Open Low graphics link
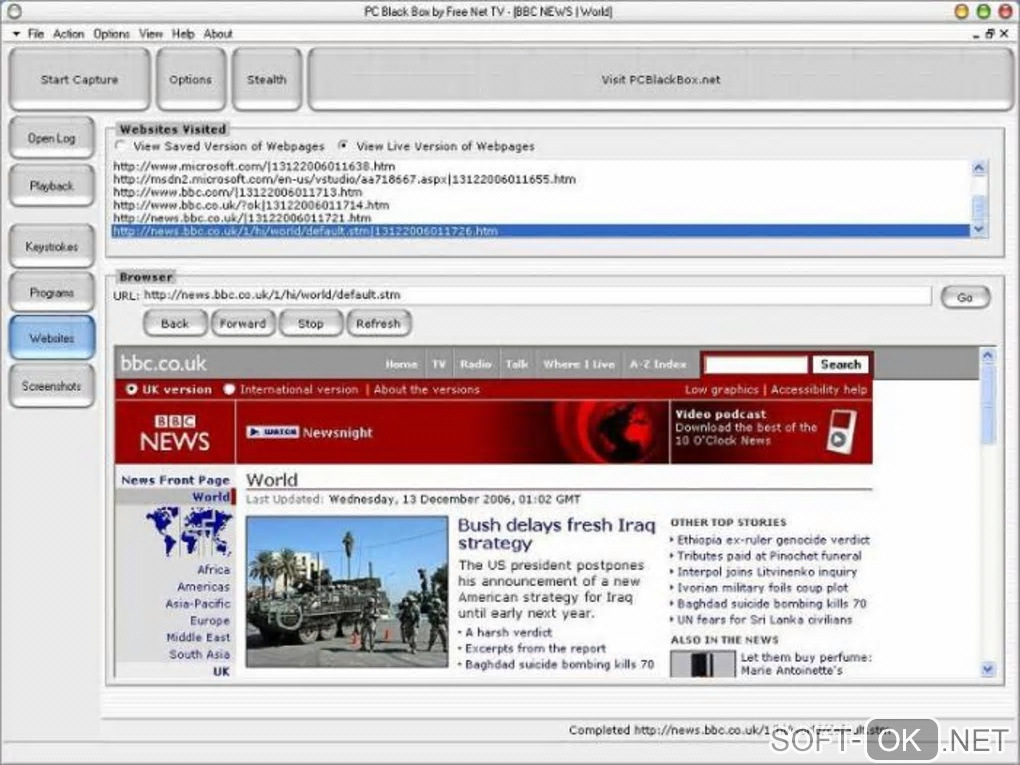The image size is (1020, 765). pos(721,390)
